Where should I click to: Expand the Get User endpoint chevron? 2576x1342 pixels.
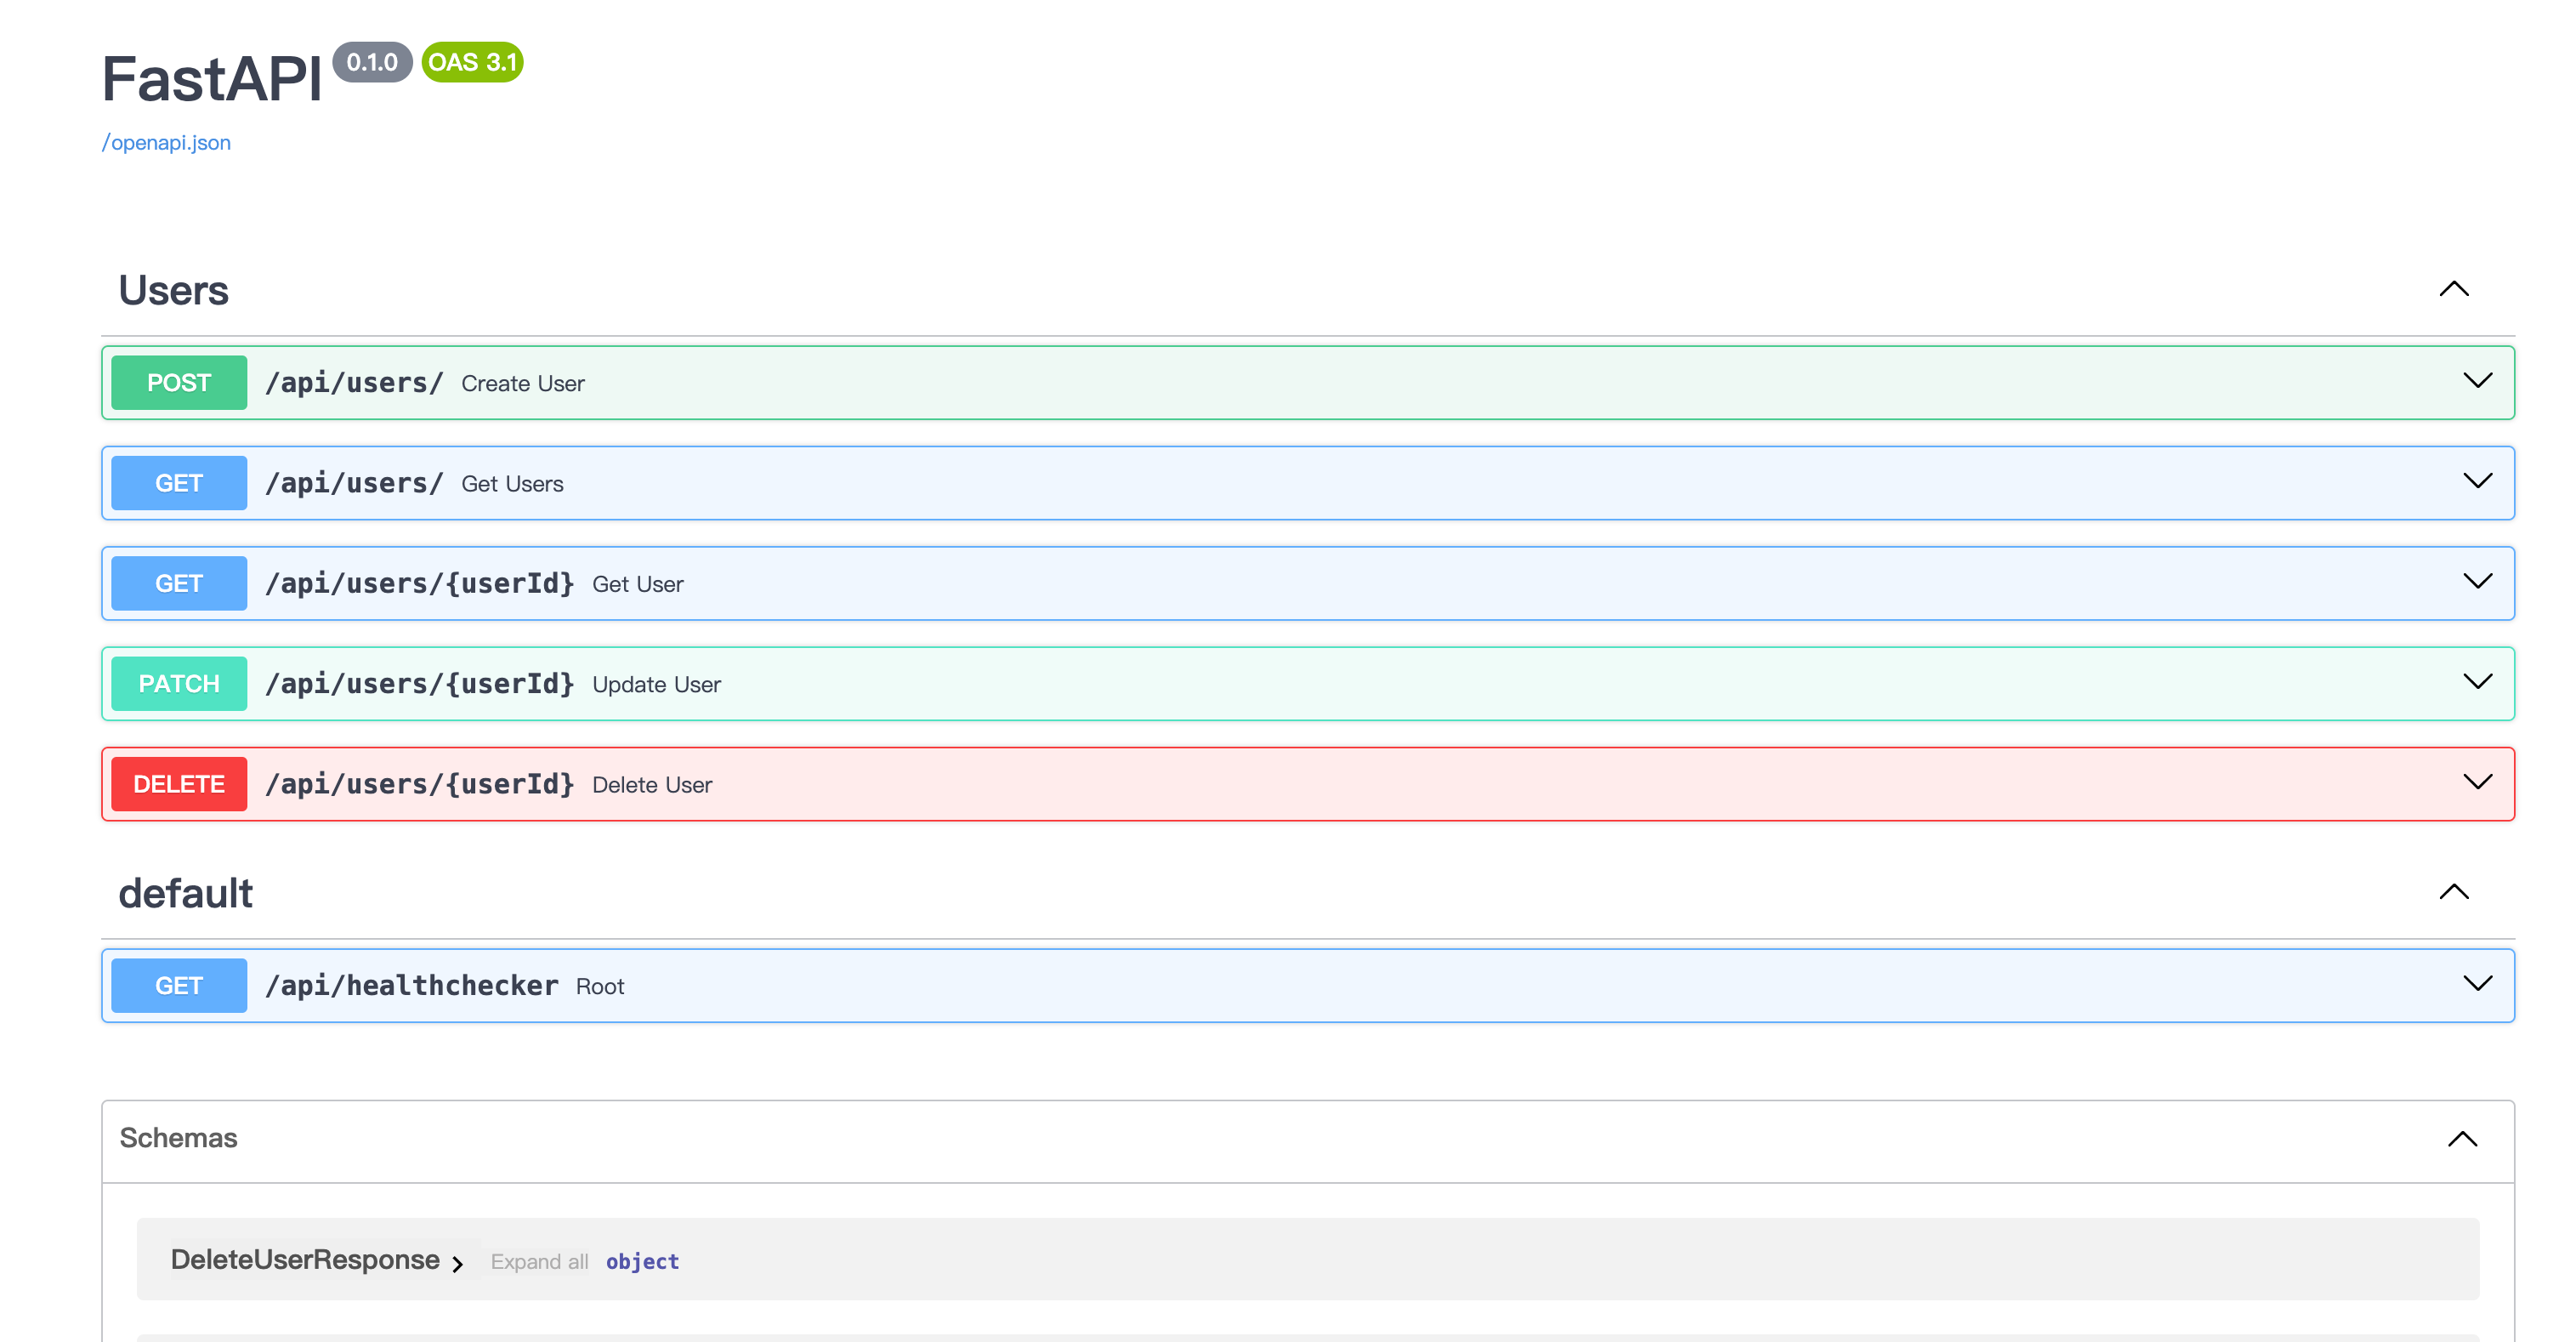[x=2477, y=581]
